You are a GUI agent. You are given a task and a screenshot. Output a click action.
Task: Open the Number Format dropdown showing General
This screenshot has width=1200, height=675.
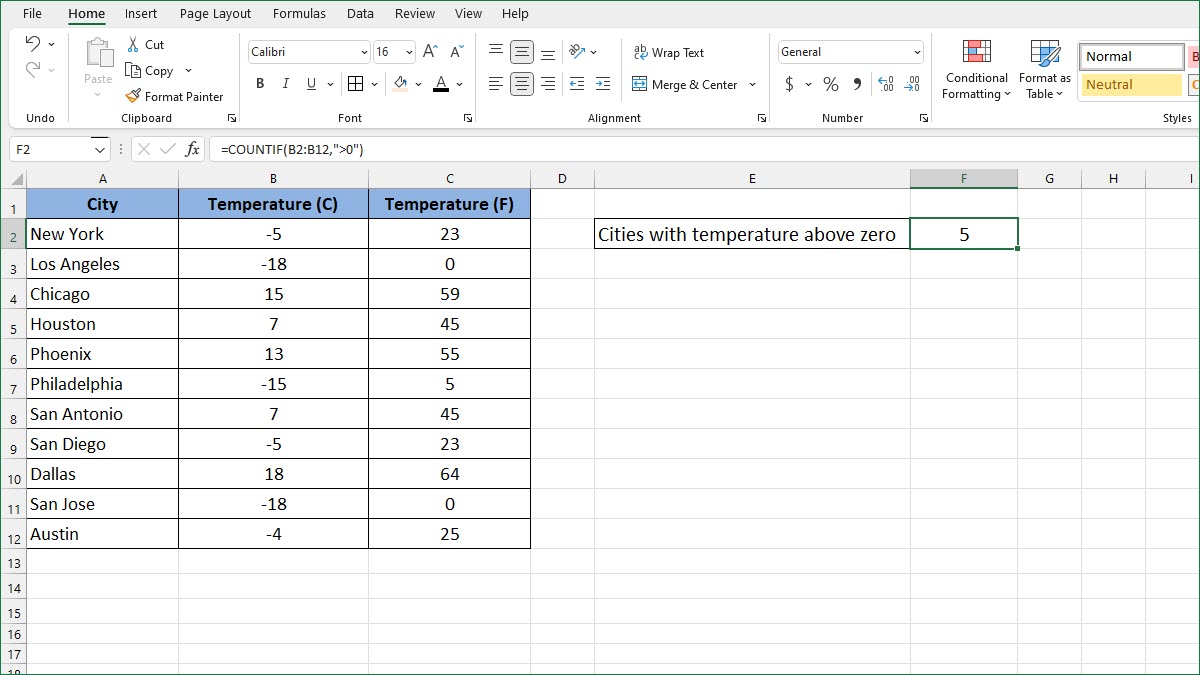pyautogui.click(x=849, y=51)
